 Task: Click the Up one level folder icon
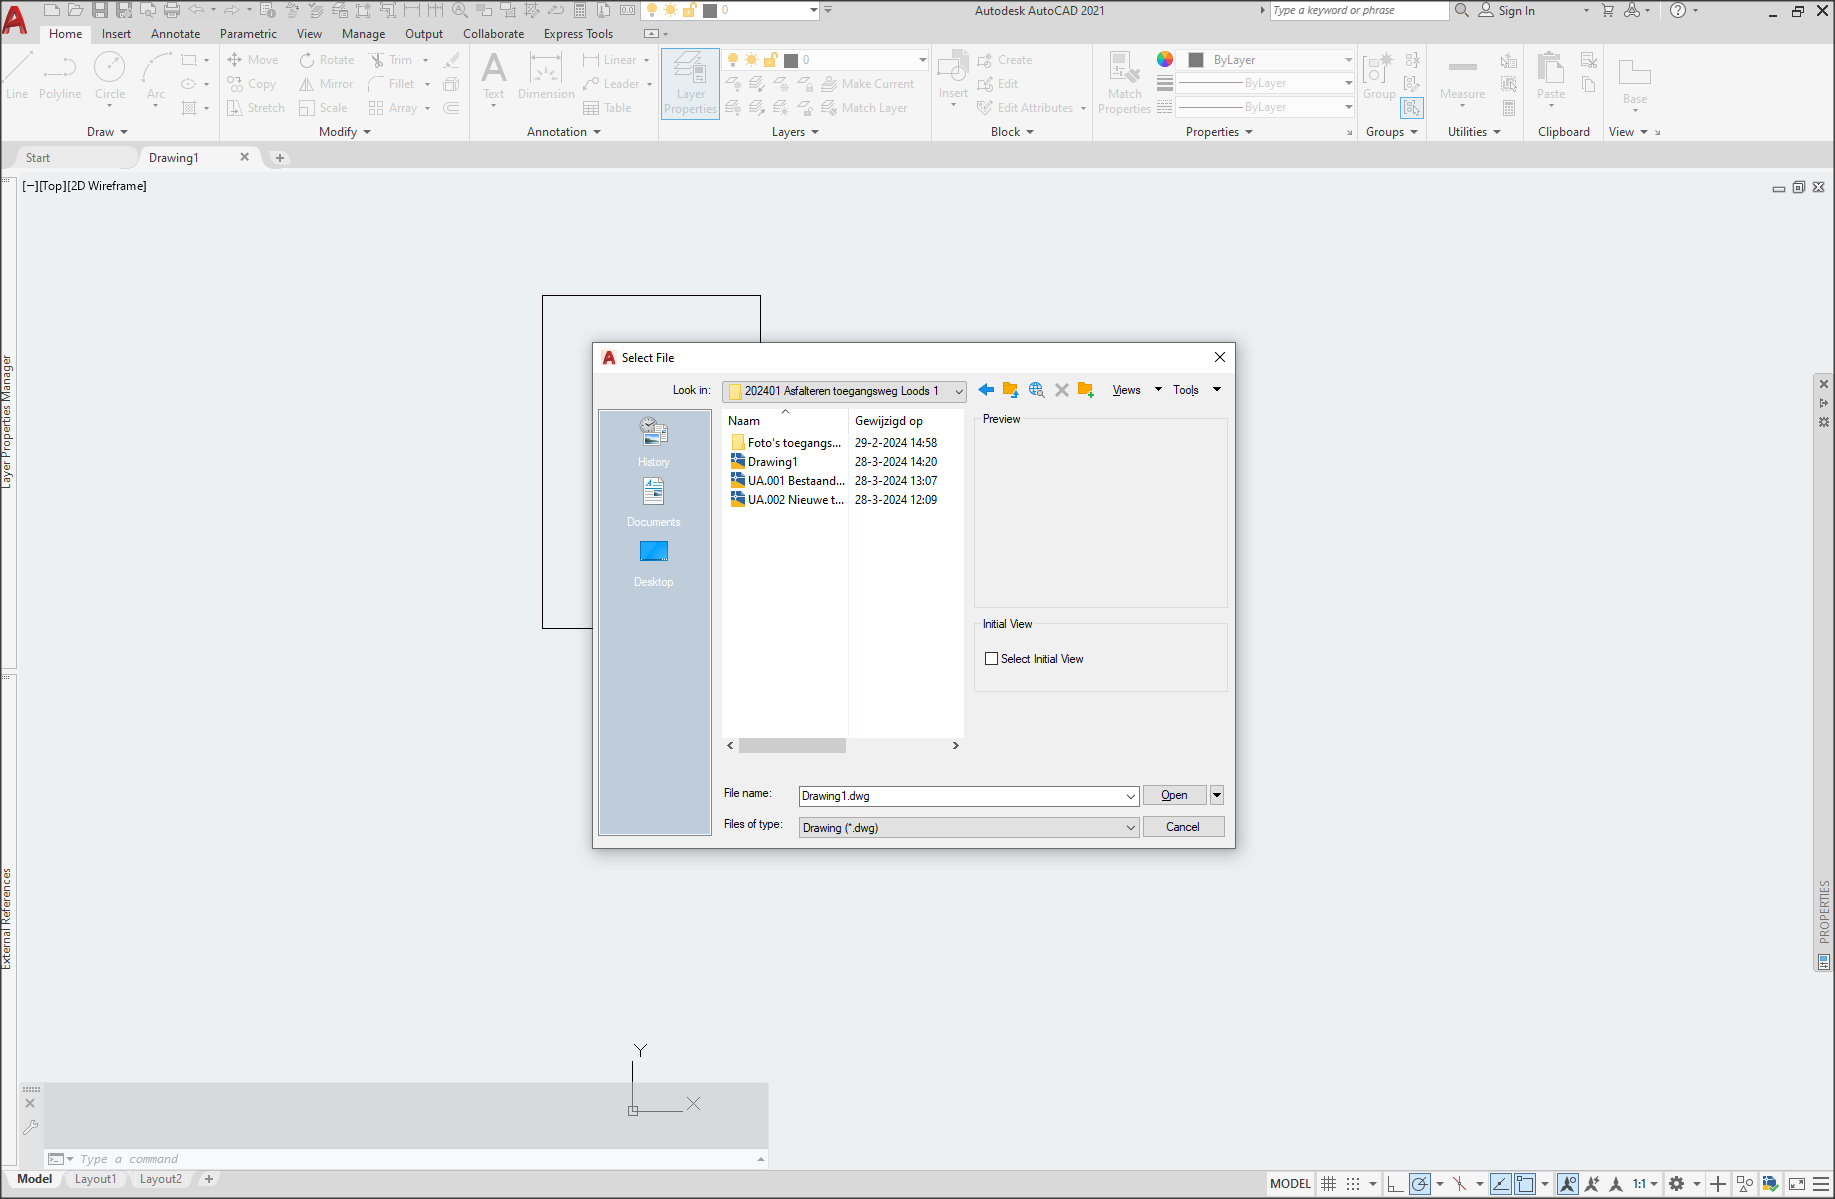click(1010, 390)
